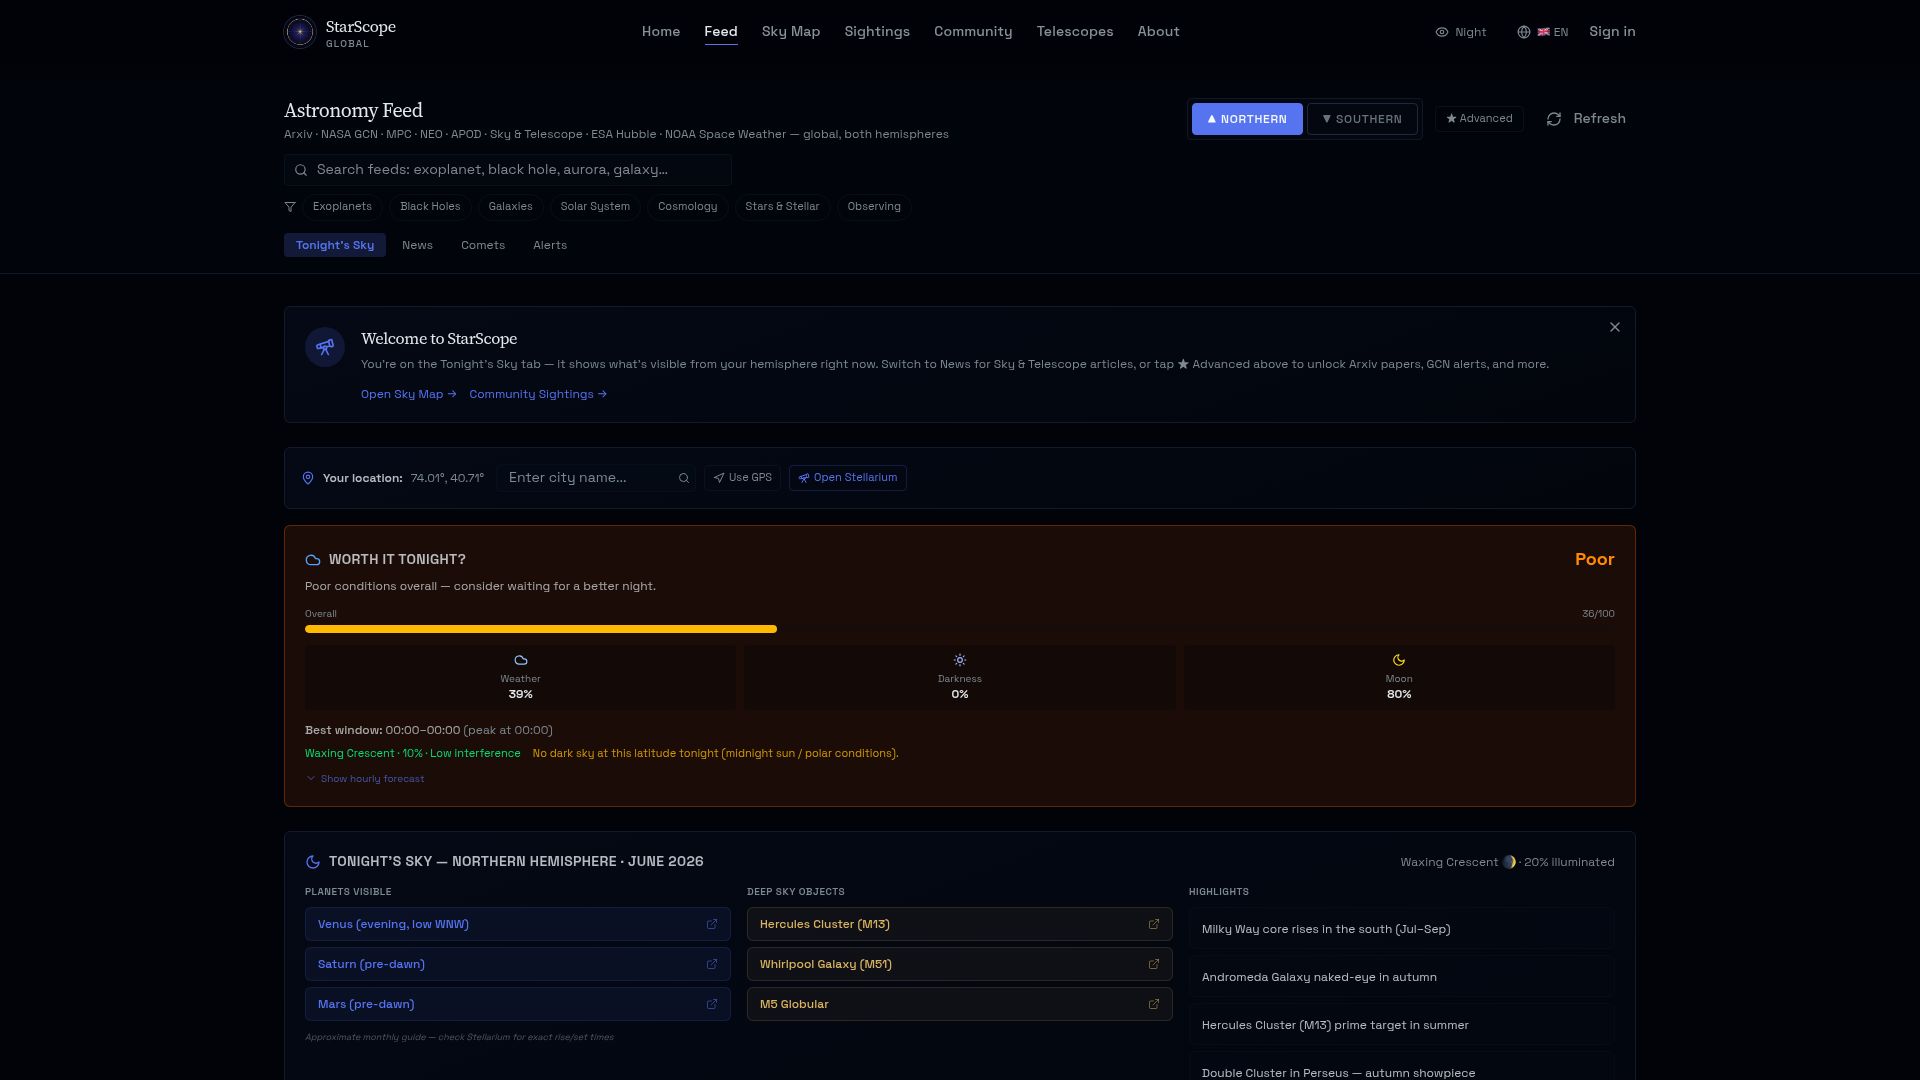Screen dimensions: 1920x1080
Task: Click the filter funnel icon beside Exoplanets
Action: pos(290,207)
